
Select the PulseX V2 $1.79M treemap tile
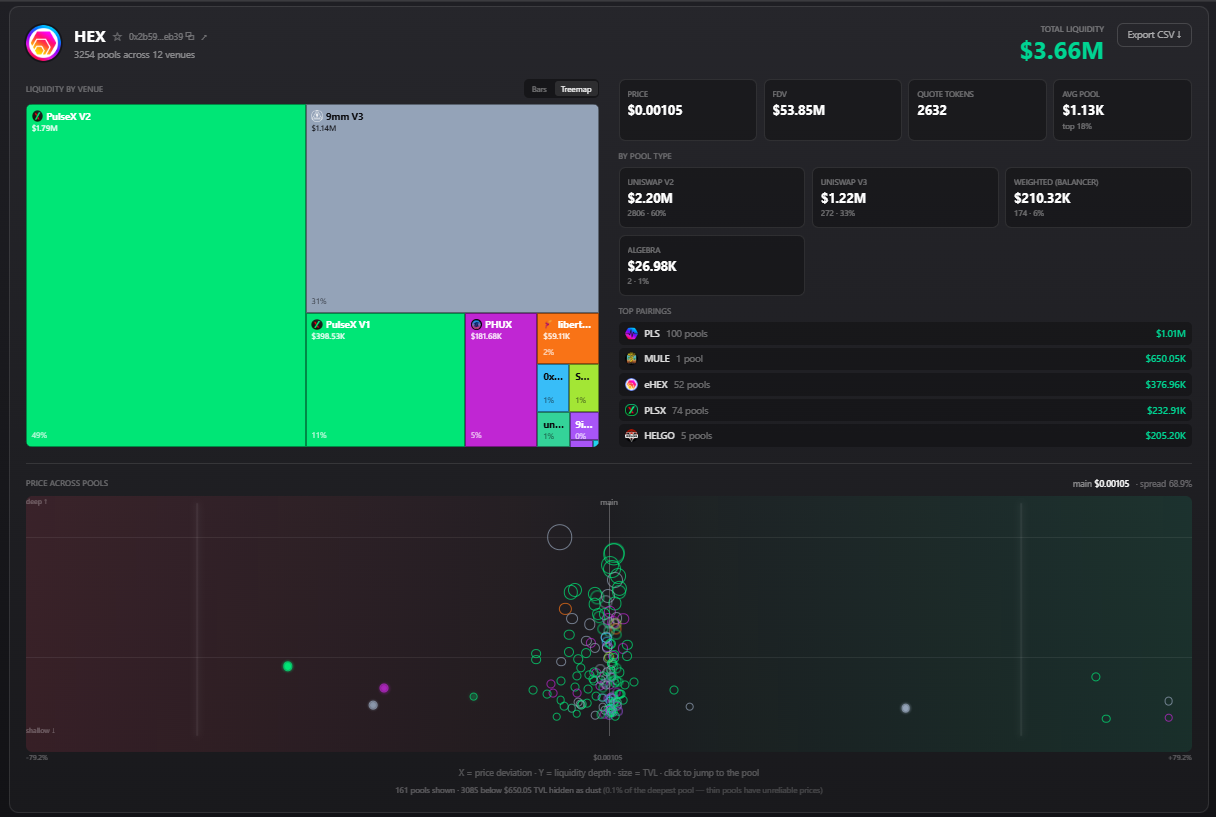pyautogui.click(x=166, y=275)
